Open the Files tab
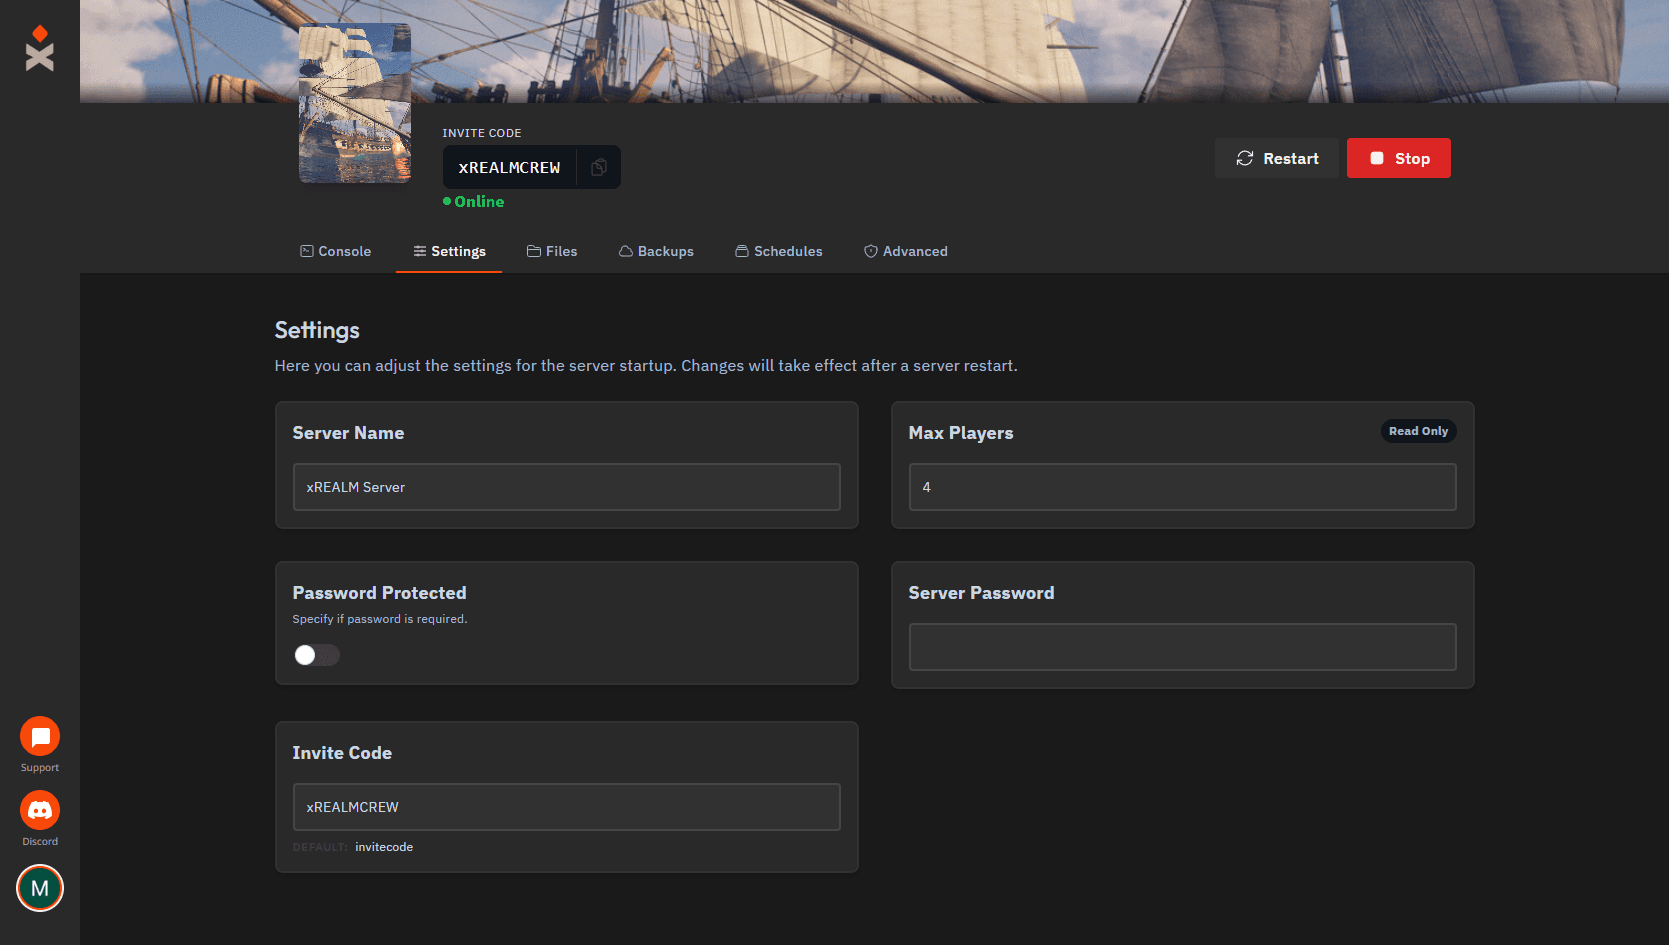The height and width of the screenshot is (945, 1669). tap(552, 251)
